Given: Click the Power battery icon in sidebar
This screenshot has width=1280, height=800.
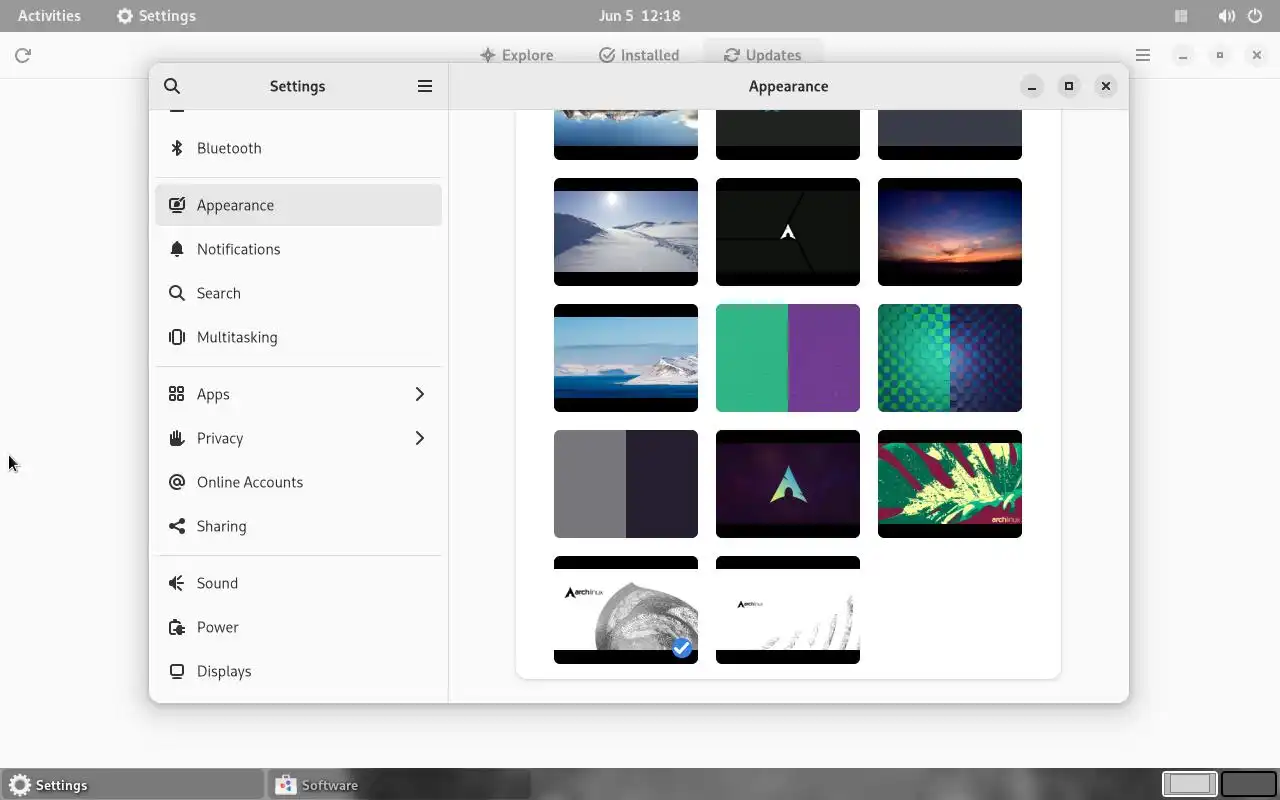Looking at the screenshot, I should [177, 627].
